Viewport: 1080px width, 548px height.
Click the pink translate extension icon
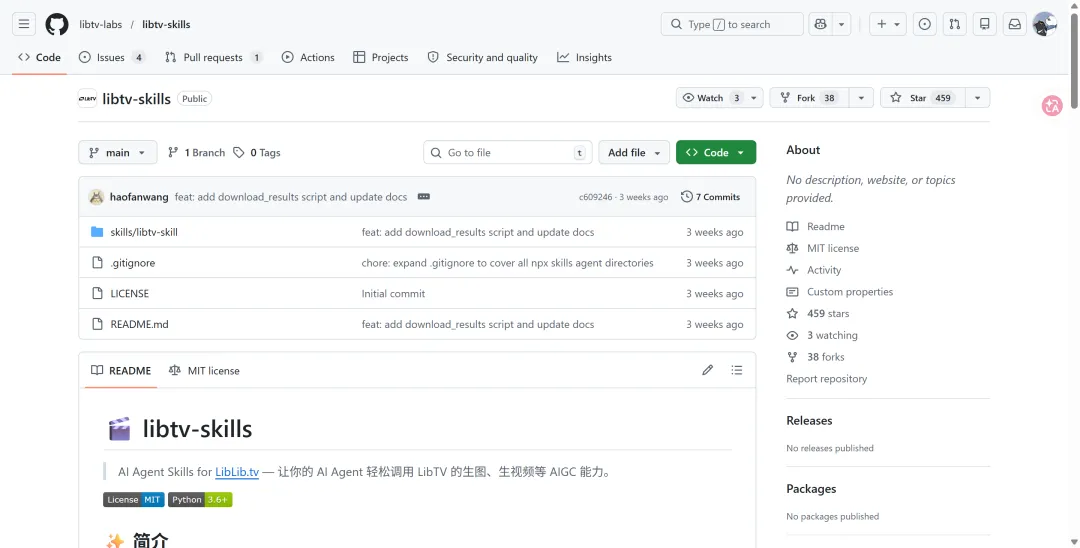[x=1052, y=105]
